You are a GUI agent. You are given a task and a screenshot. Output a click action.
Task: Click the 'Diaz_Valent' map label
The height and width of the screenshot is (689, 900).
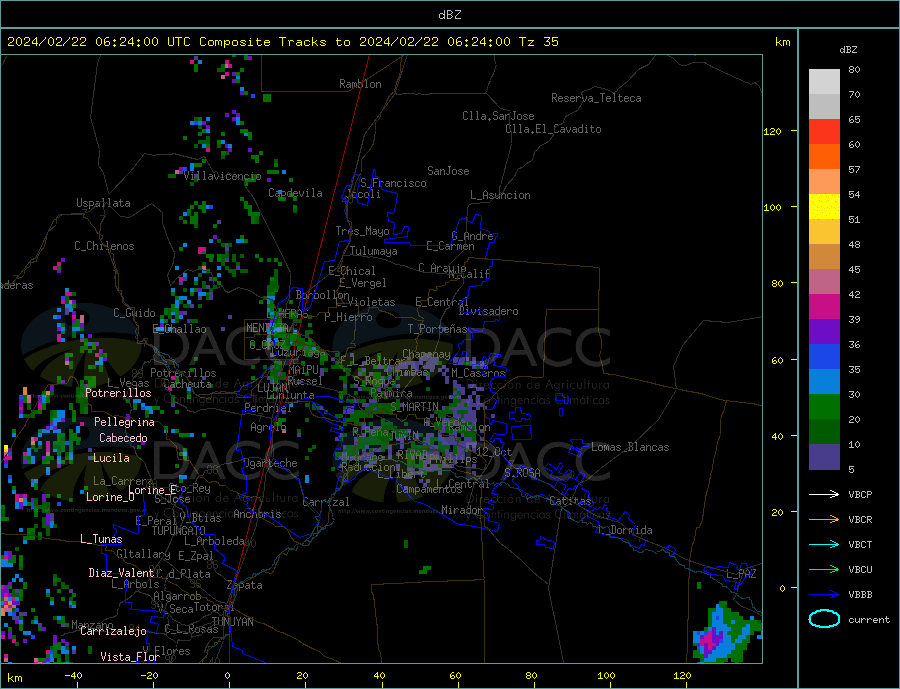point(122,573)
